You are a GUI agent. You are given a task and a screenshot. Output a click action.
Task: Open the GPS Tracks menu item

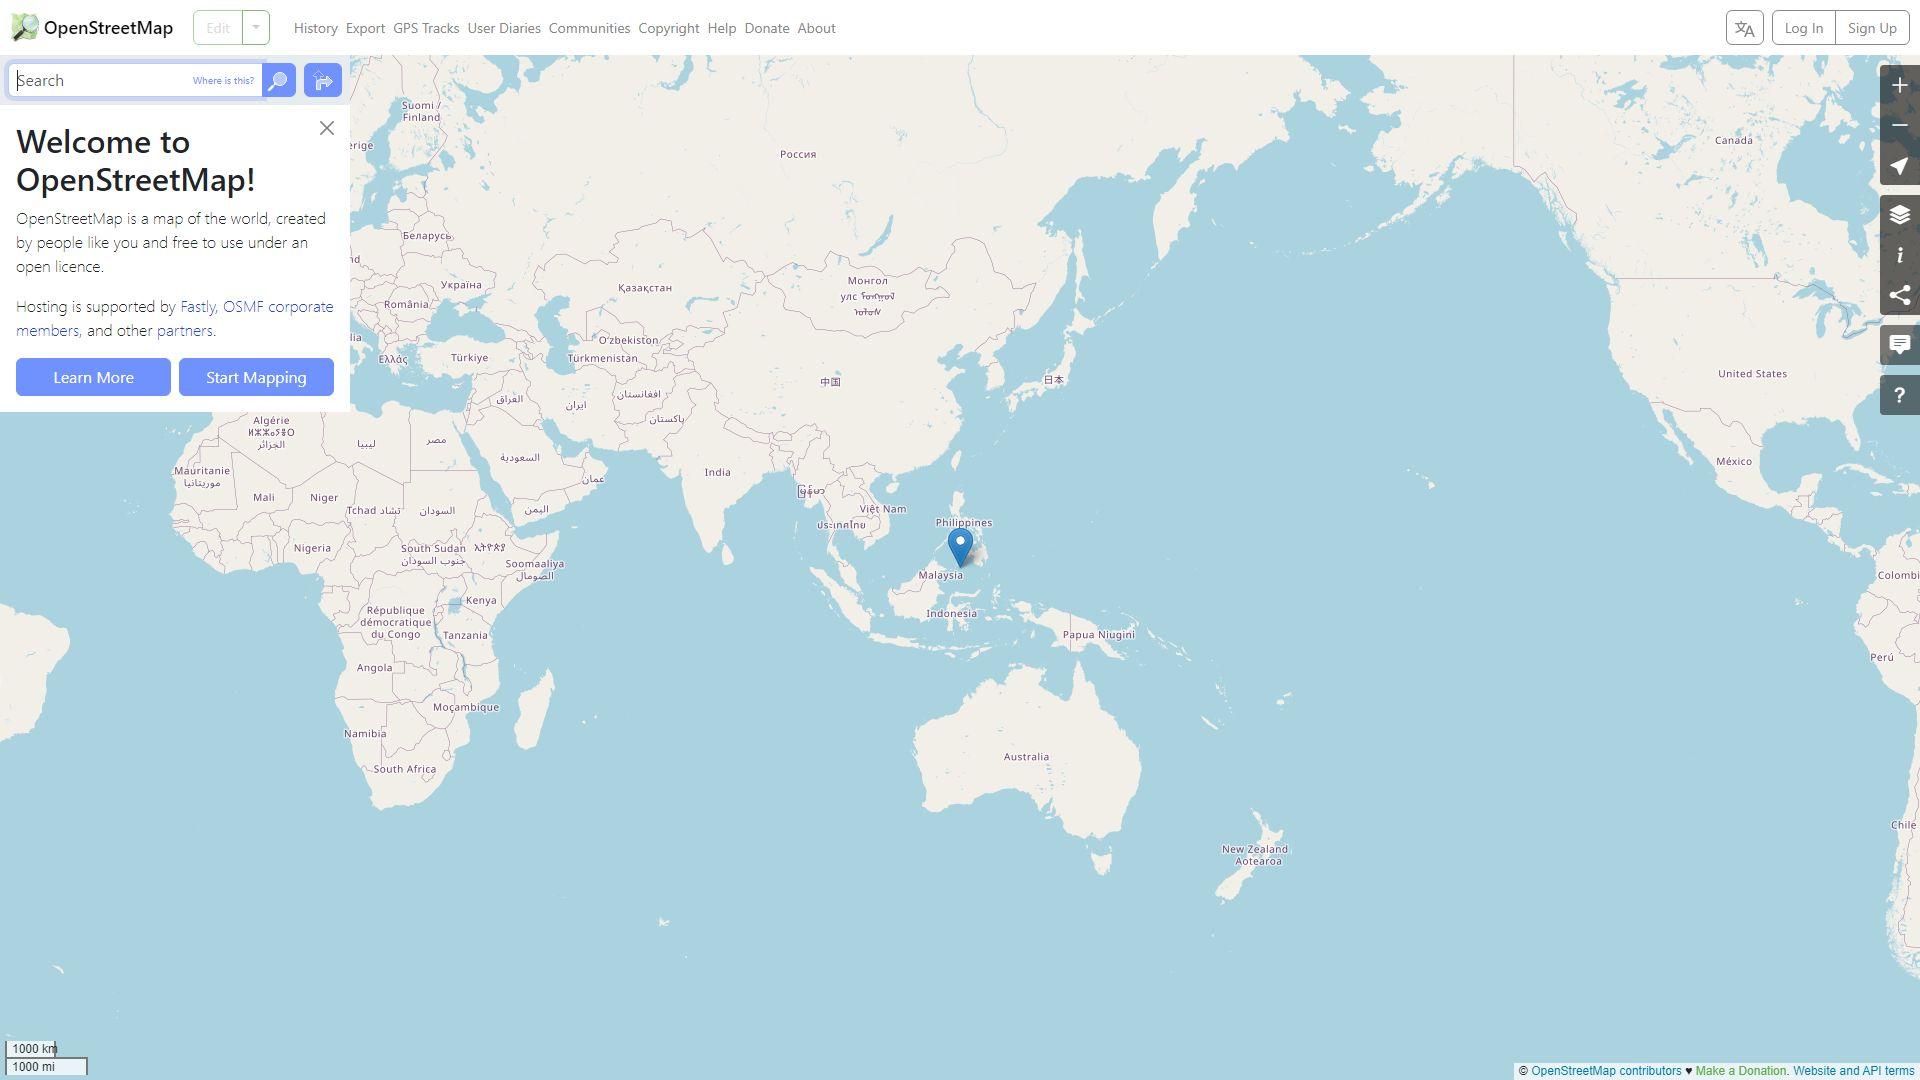[x=426, y=28]
